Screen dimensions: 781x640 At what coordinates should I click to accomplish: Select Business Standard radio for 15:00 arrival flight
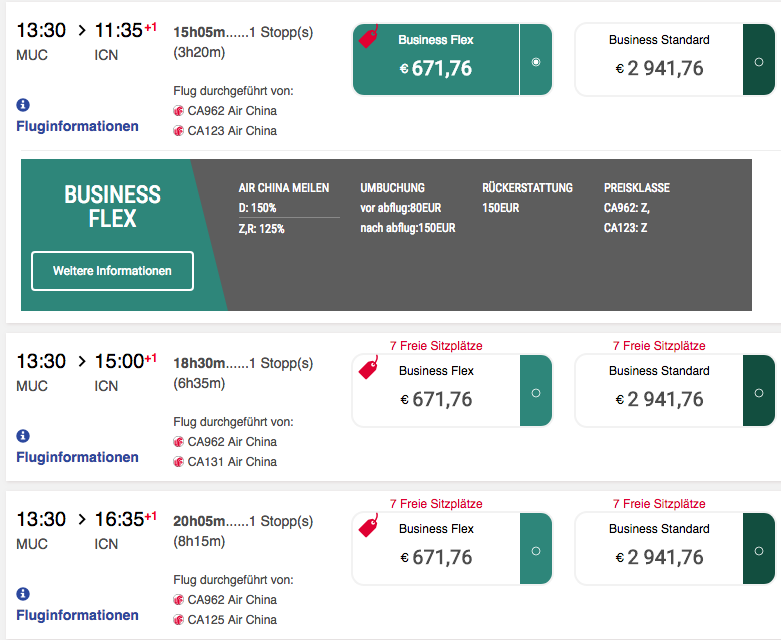(759, 392)
